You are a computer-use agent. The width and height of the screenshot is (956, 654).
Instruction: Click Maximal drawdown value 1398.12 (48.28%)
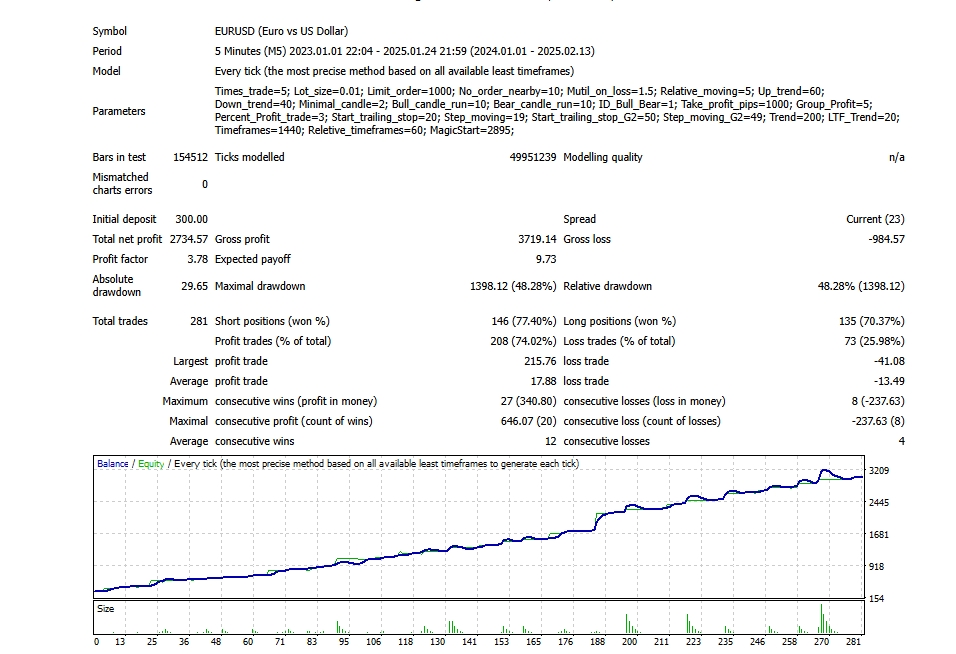(x=513, y=286)
